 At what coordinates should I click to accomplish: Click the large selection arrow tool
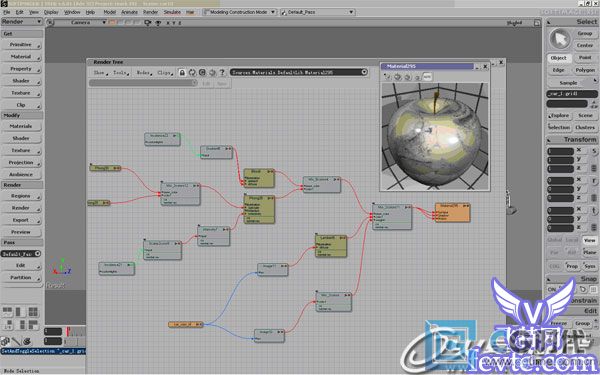[560, 39]
